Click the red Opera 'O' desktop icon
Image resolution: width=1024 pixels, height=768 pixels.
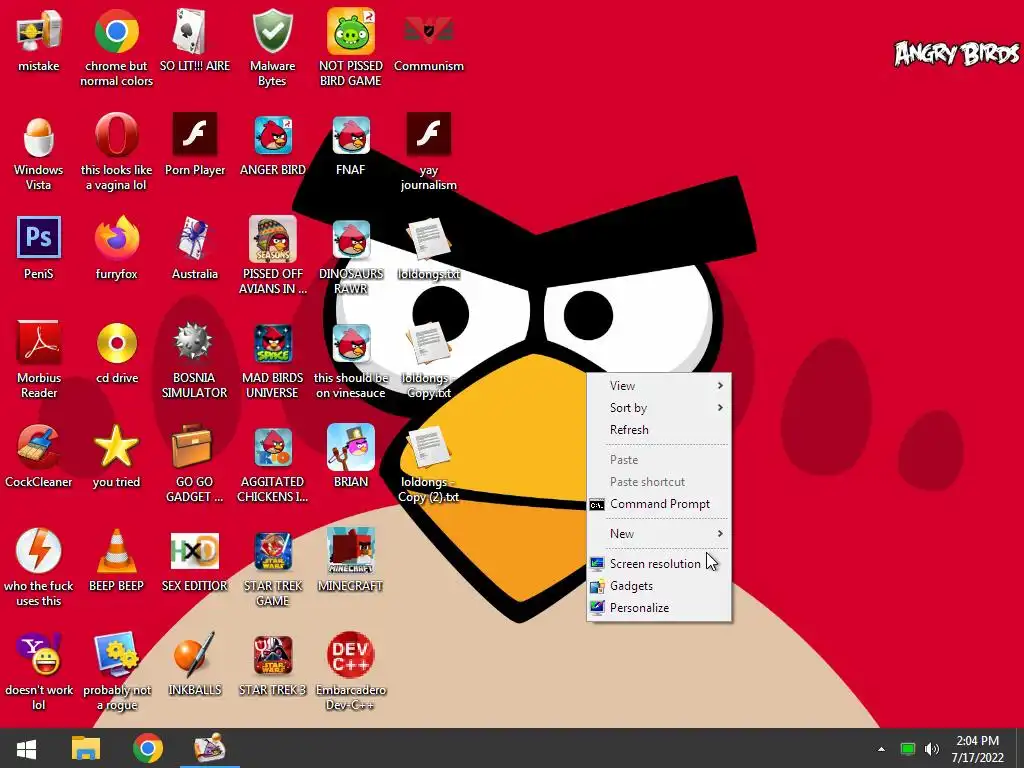pos(116,135)
